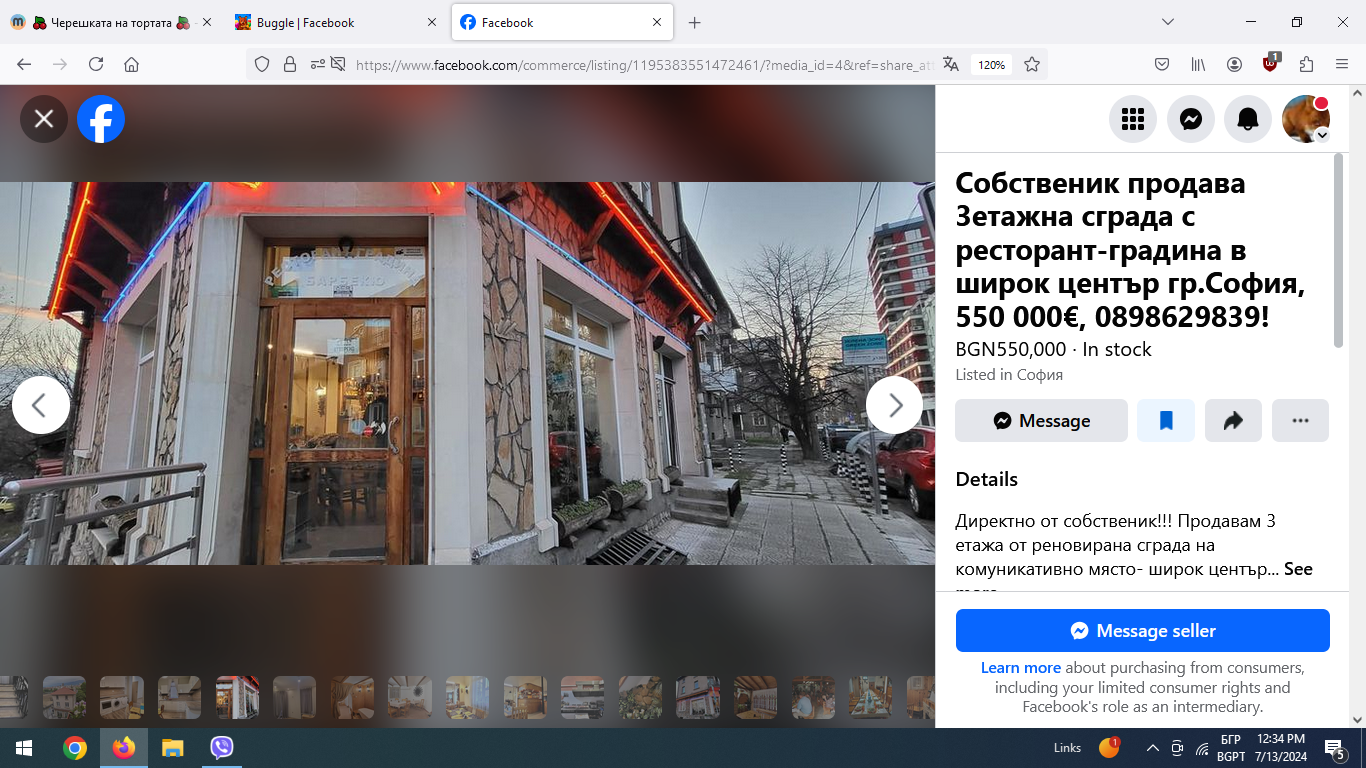Click the Message seller button
Screen dimensions: 1366x768
[x=1142, y=631]
